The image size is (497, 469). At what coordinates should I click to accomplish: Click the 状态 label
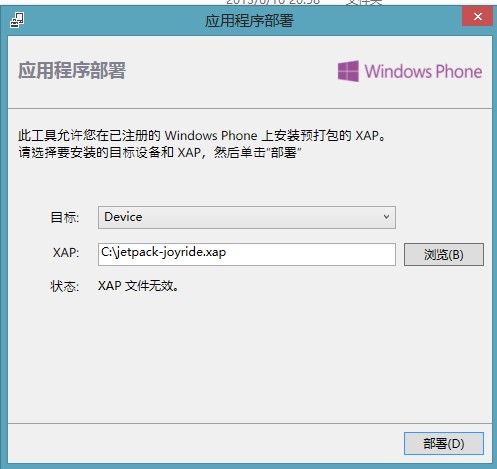(65, 286)
